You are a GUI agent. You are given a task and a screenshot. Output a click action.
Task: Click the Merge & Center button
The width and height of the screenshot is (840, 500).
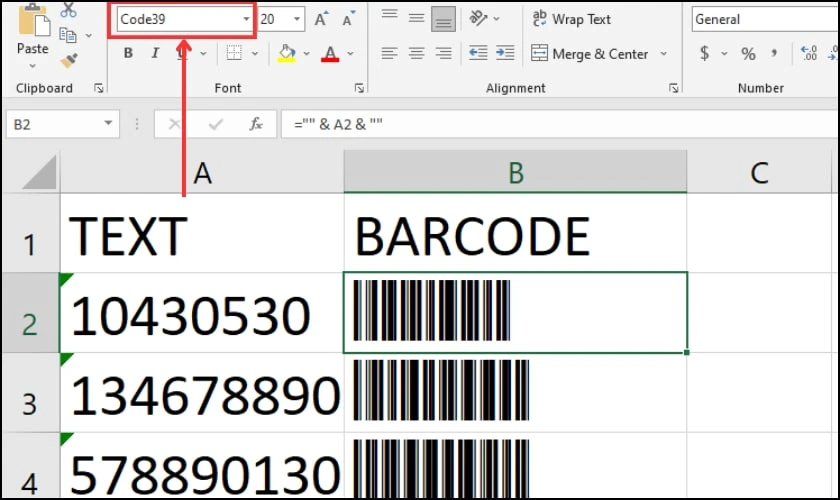point(589,54)
